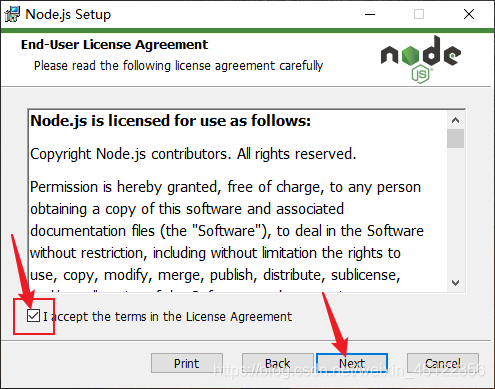Screen dimensions: 495x389
Task: Click the license scrollbar down arrow
Action: 455,283
